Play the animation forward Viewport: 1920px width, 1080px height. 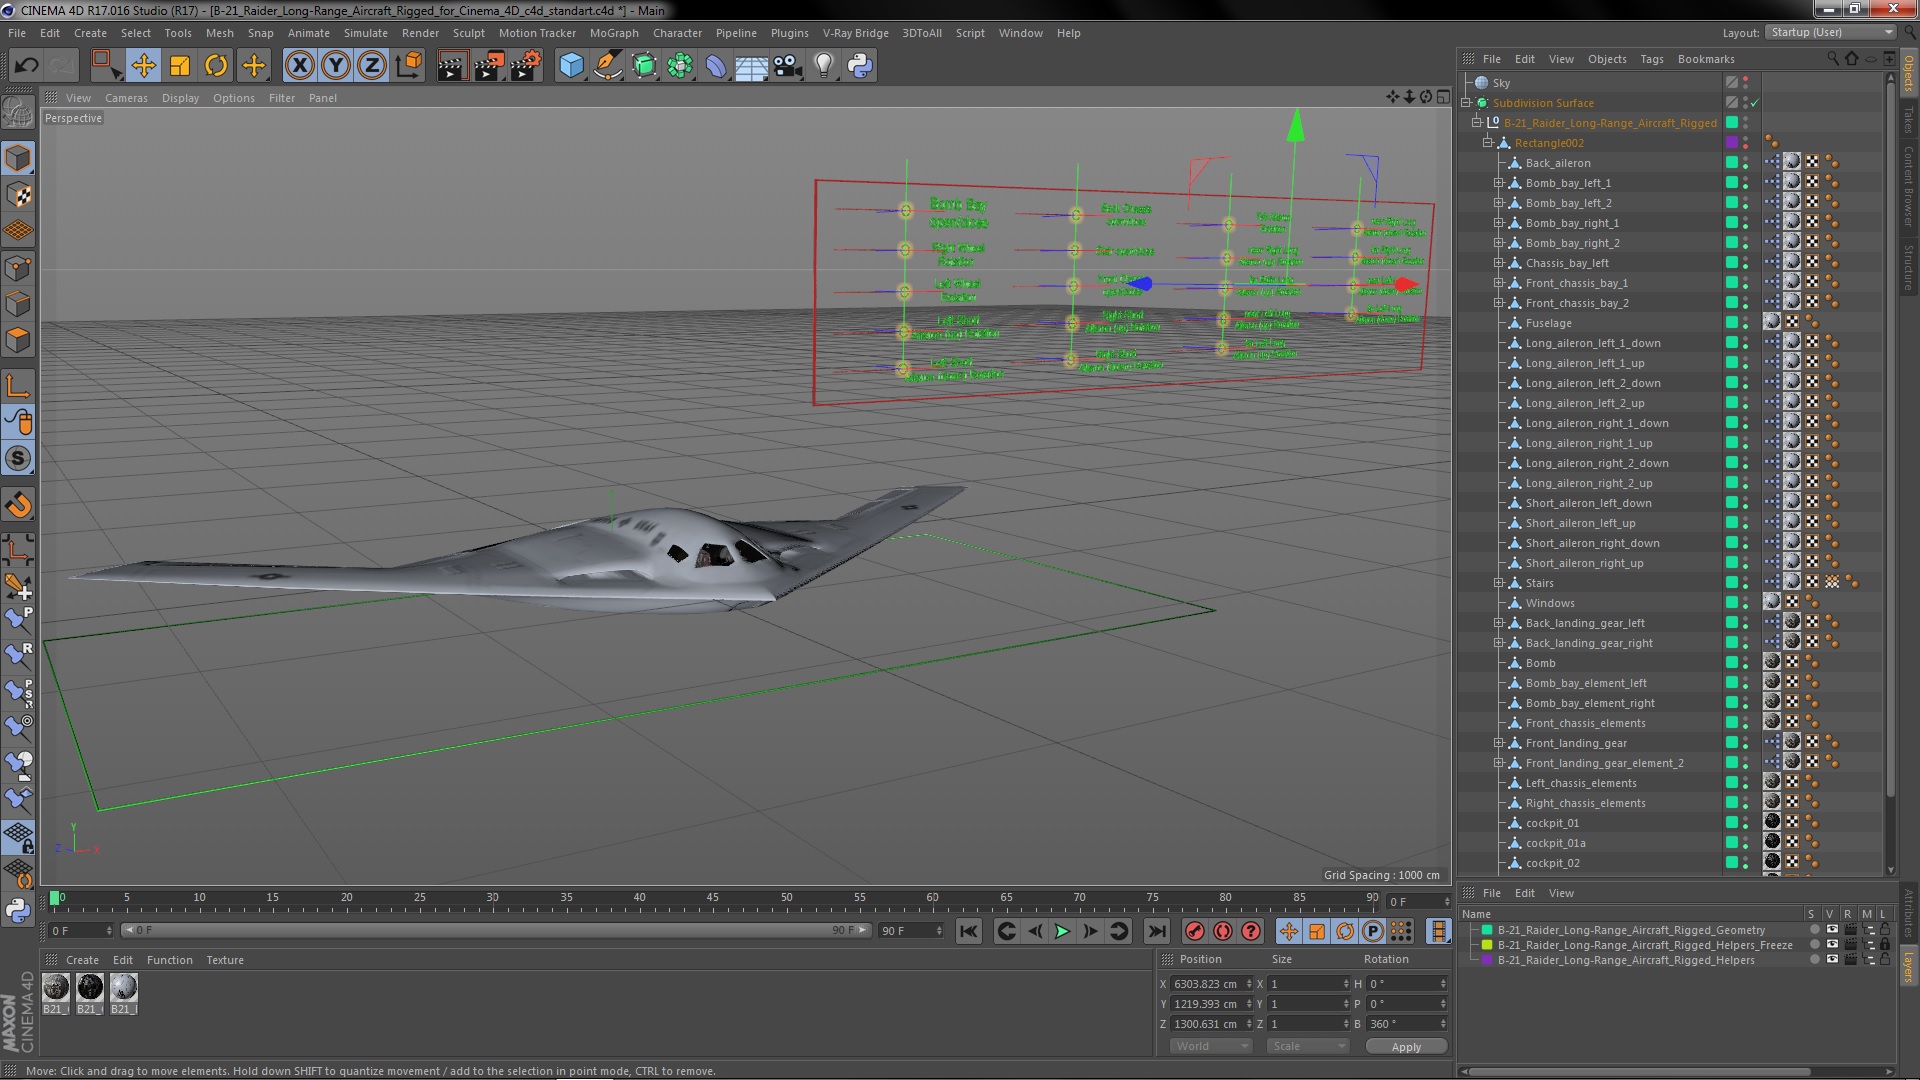click(1062, 931)
